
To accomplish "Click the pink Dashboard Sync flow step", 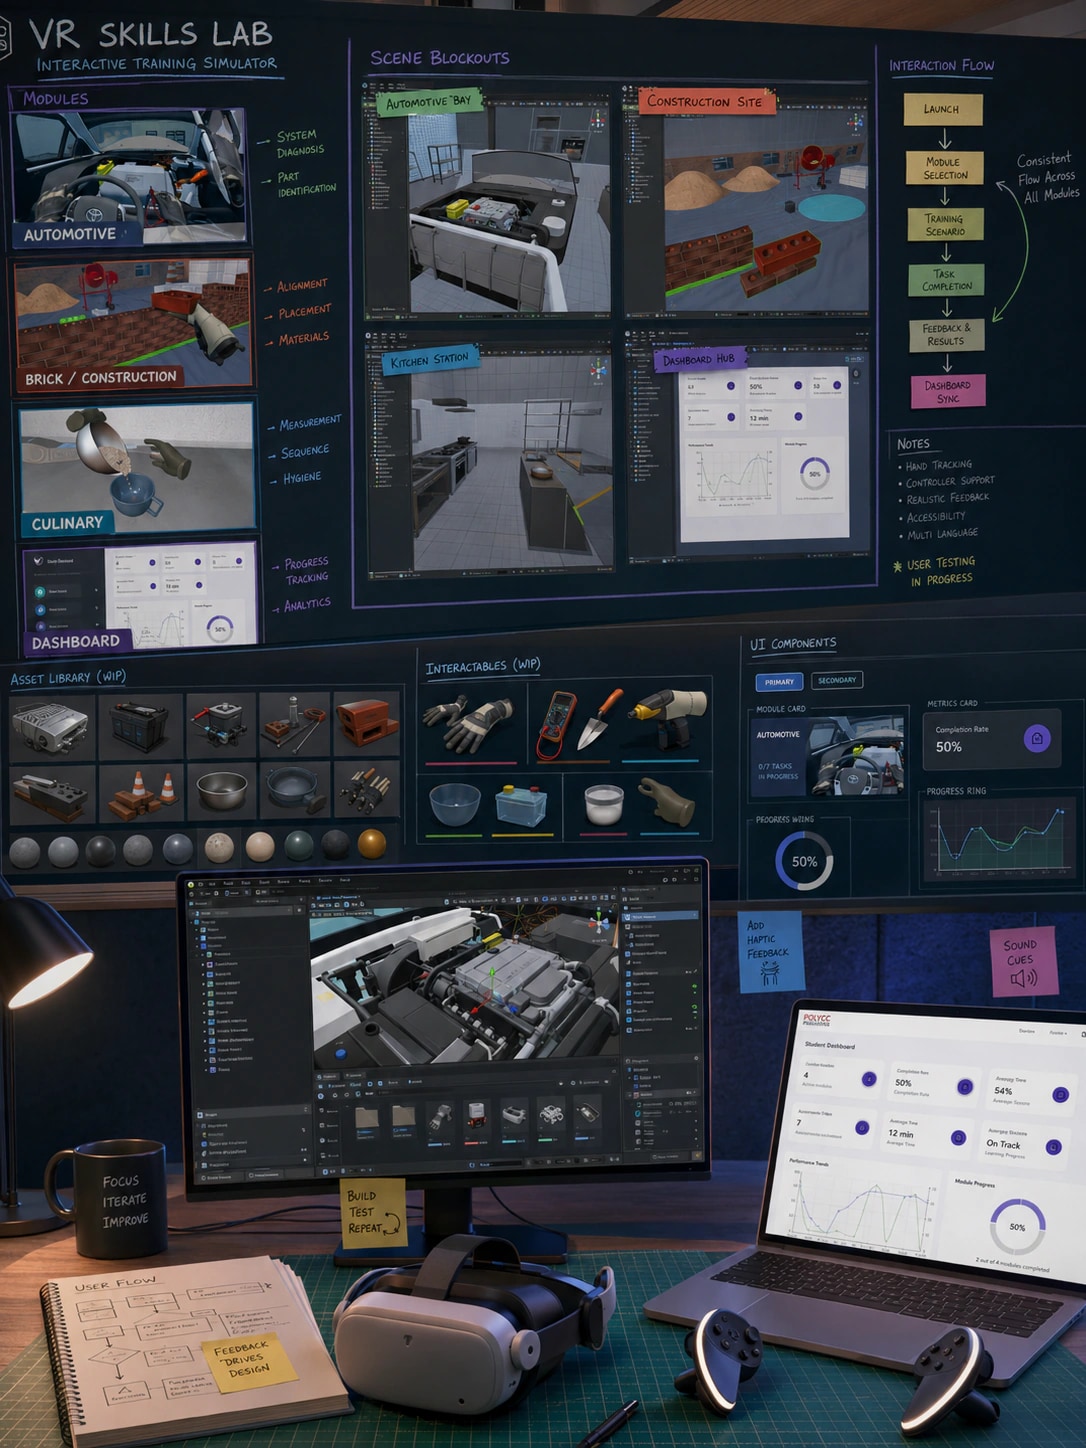I will [948, 391].
